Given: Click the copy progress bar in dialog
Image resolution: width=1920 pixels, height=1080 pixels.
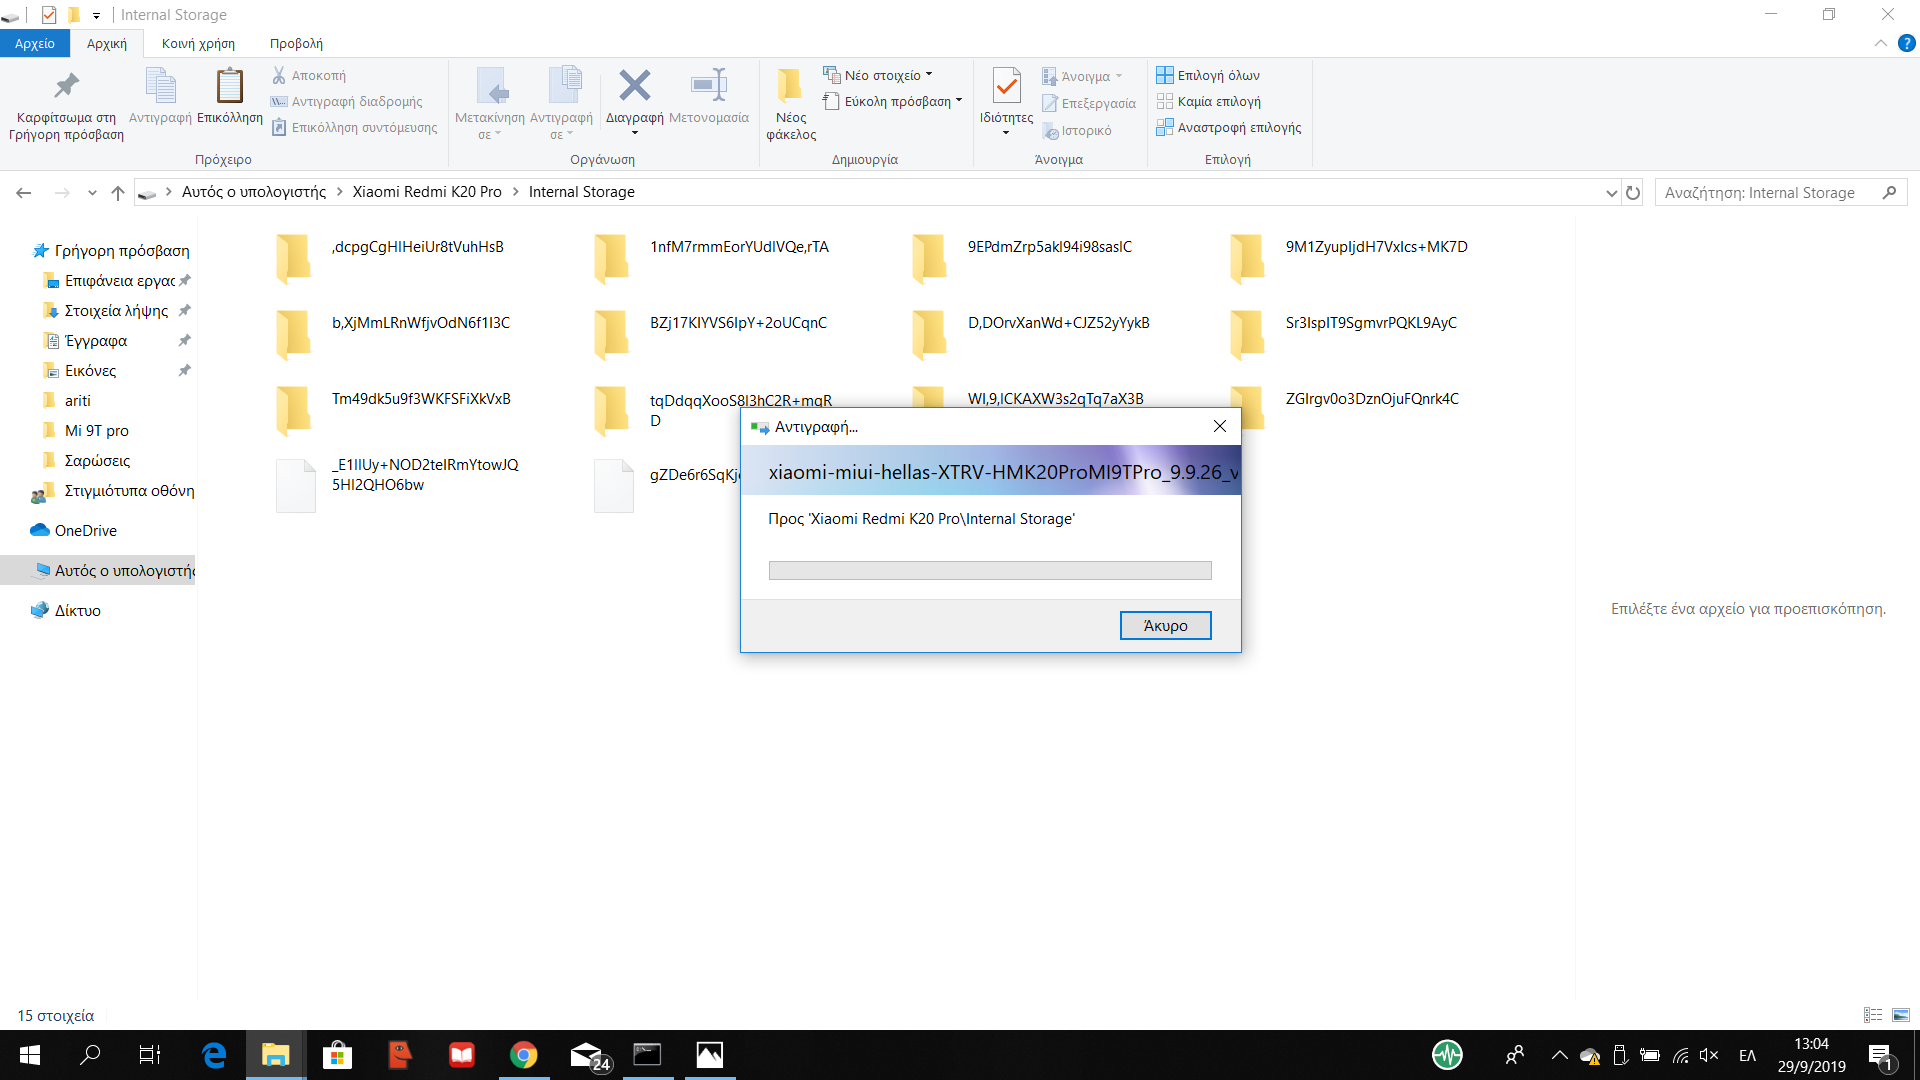Looking at the screenshot, I should [989, 570].
